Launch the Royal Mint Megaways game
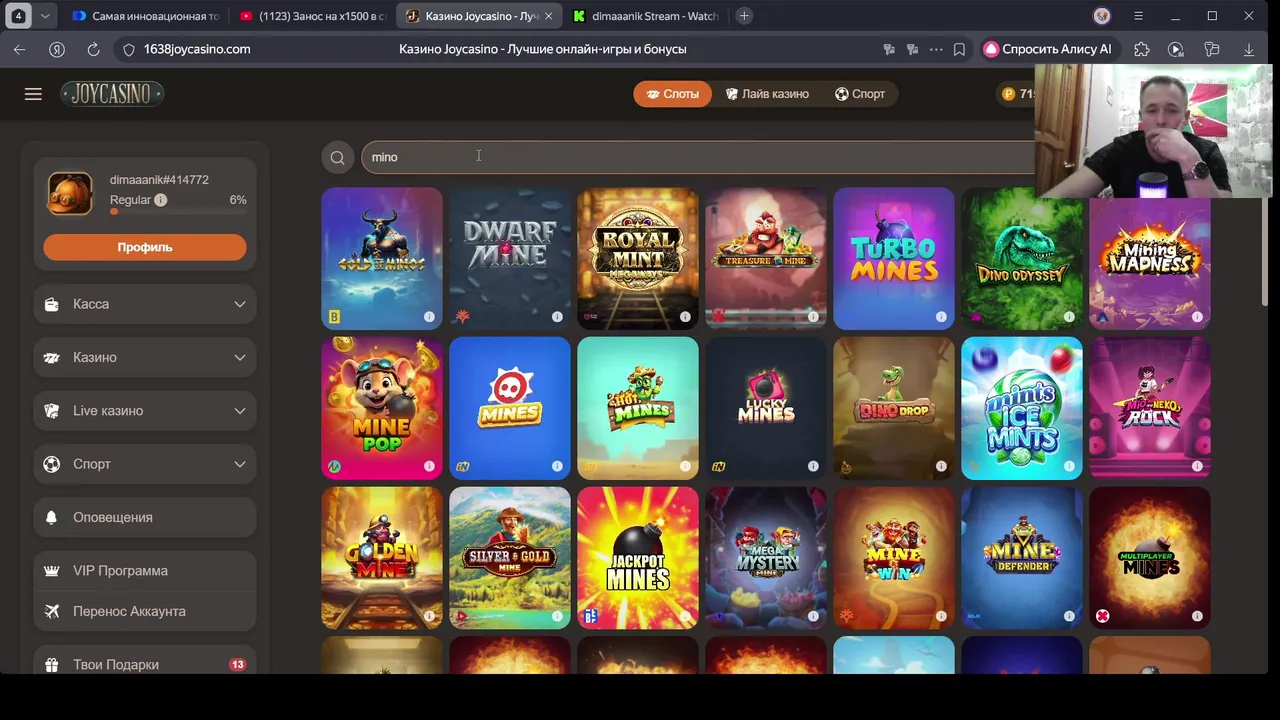This screenshot has height=720, width=1280. pyautogui.click(x=638, y=258)
